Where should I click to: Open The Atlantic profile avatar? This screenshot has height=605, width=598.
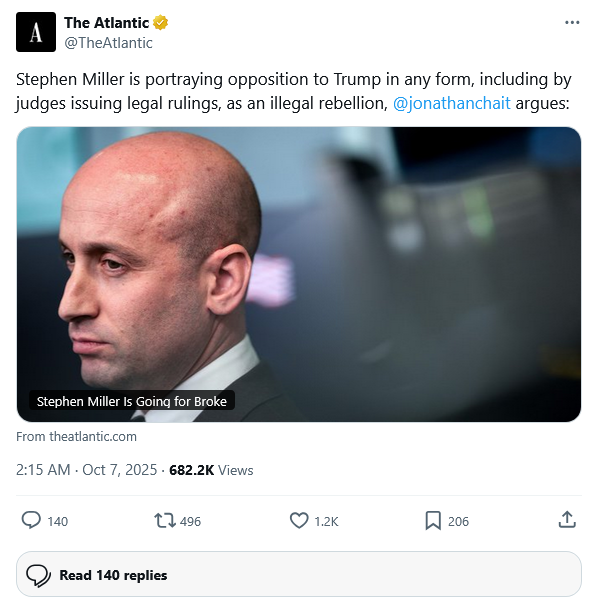[36, 32]
